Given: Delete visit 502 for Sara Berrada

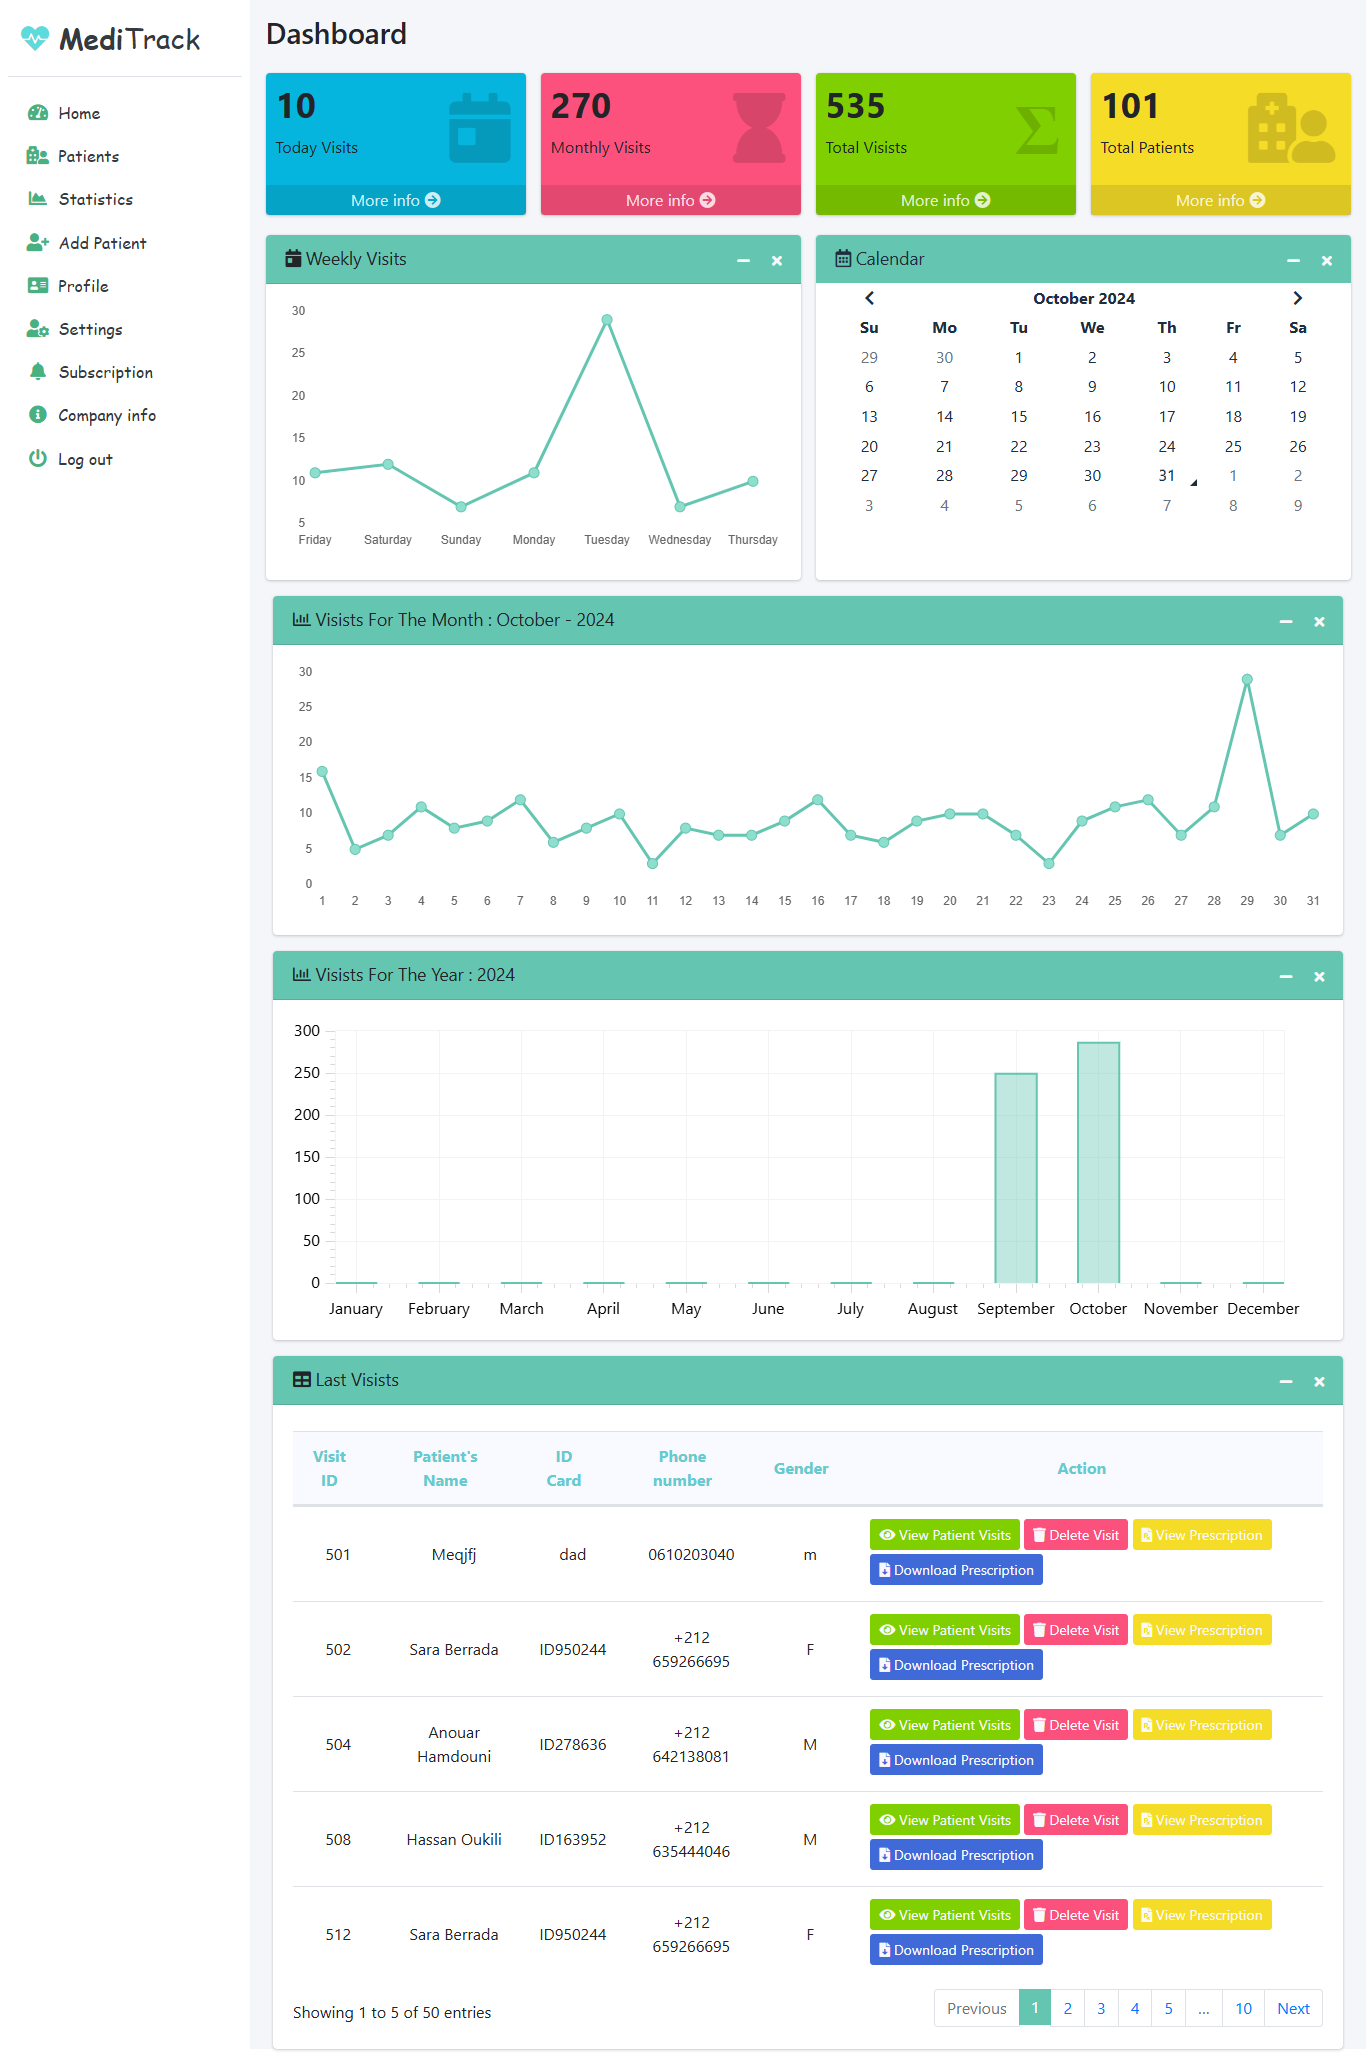Looking at the screenshot, I should (1075, 1630).
